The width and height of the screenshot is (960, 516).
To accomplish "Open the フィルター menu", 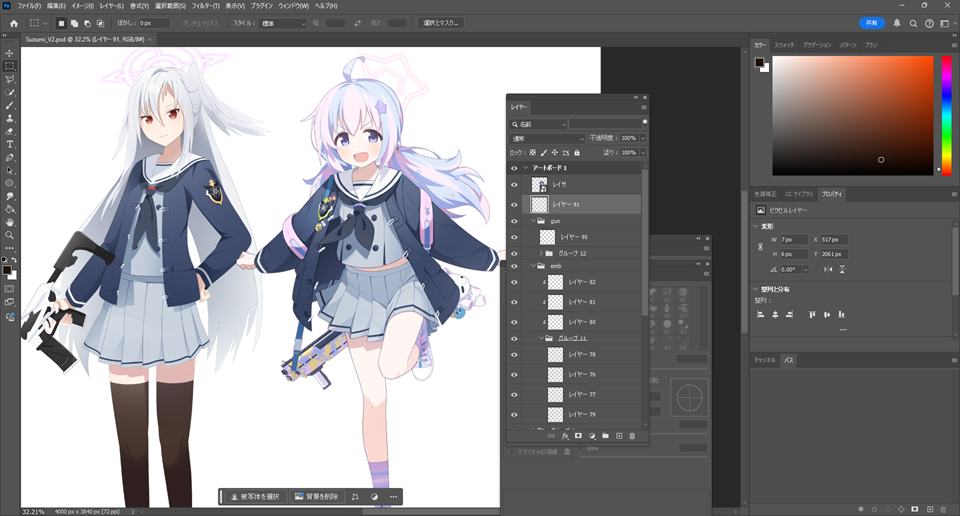I will (204, 6).
